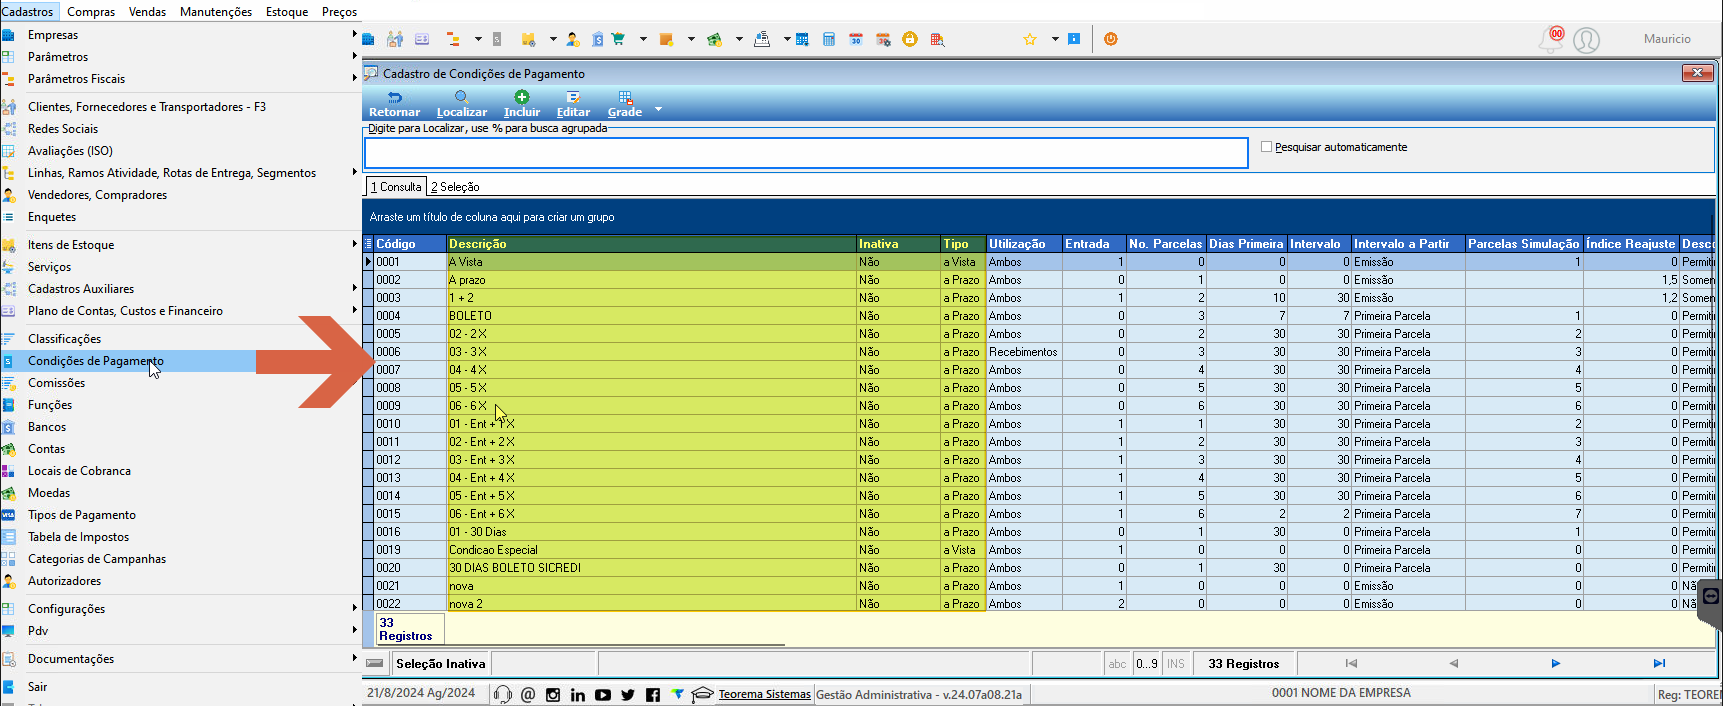
Task: Open the Teorema Sistemas link
Action: pos(764,694)
